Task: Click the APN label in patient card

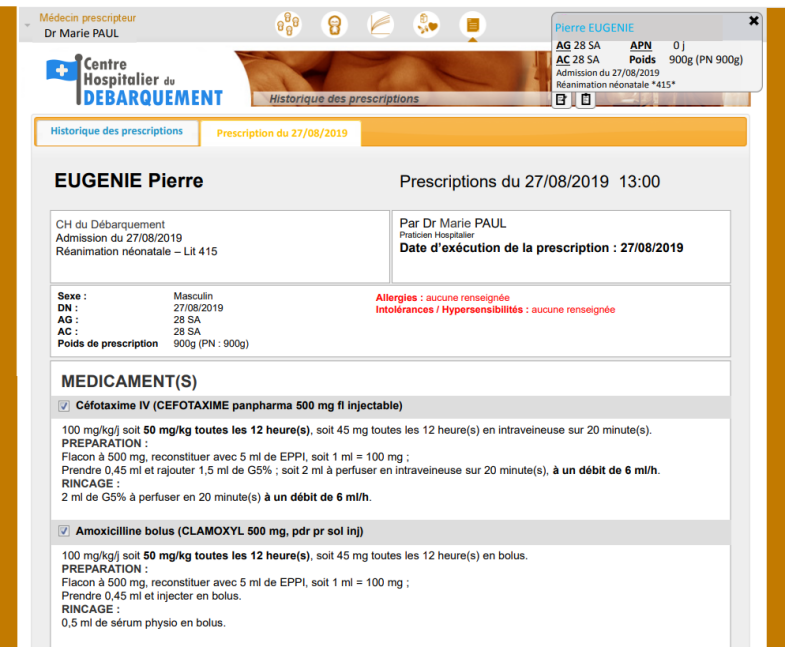Action: [642, 46]
